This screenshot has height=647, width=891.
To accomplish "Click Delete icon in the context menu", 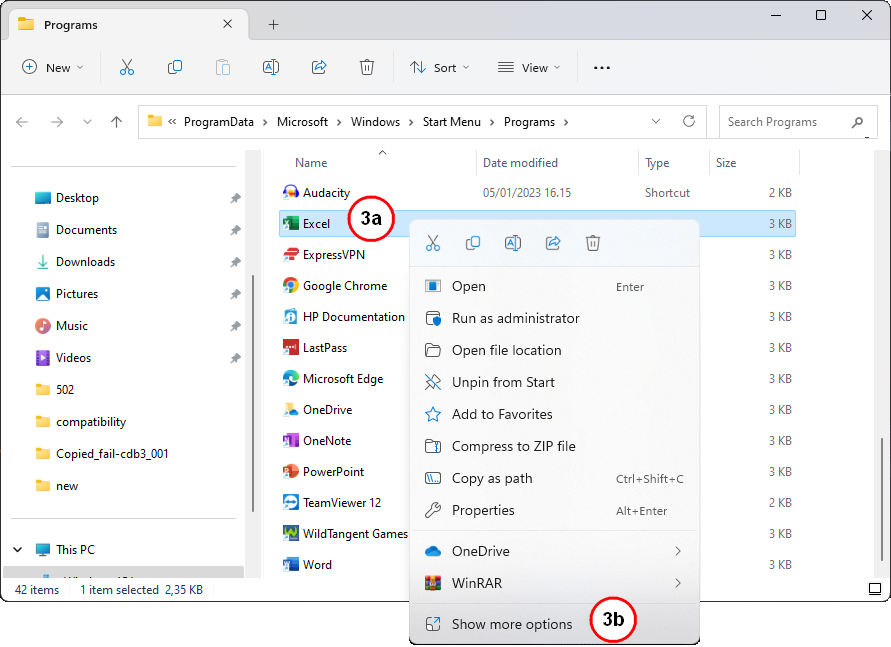I will (593, 243).
